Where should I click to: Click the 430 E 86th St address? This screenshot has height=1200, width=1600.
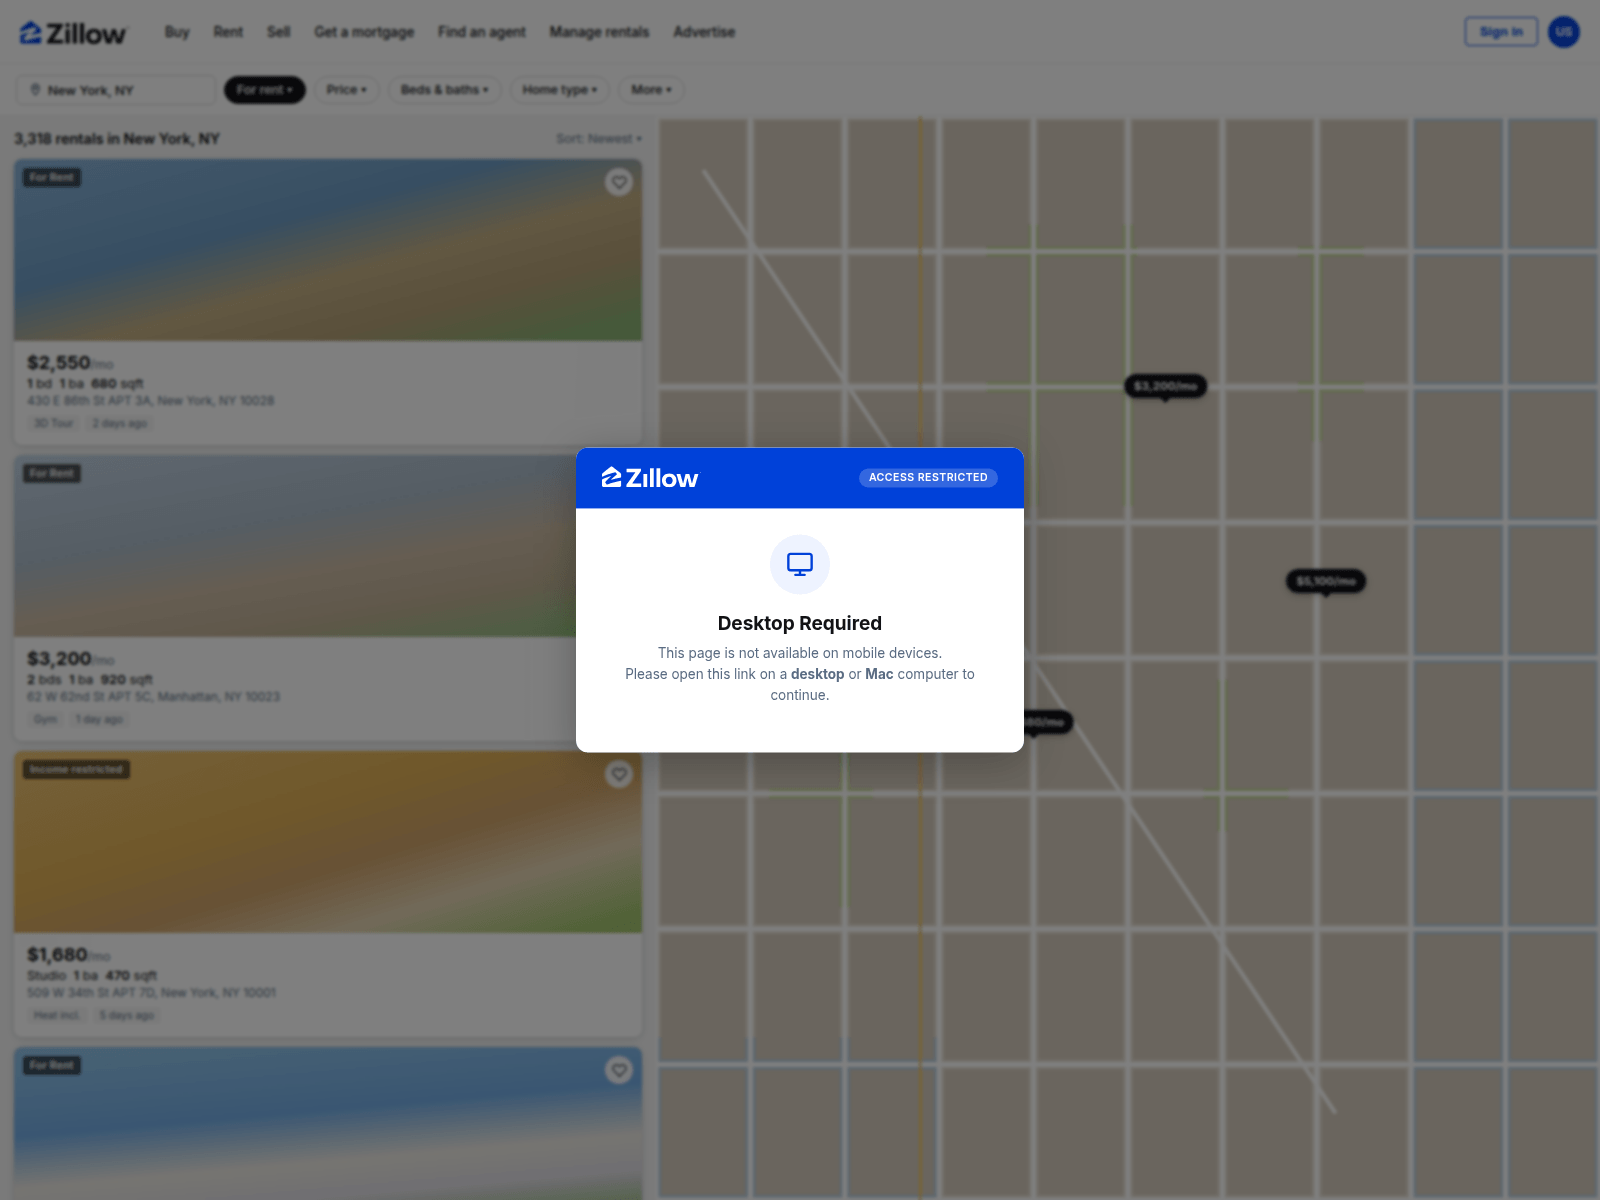151,401
